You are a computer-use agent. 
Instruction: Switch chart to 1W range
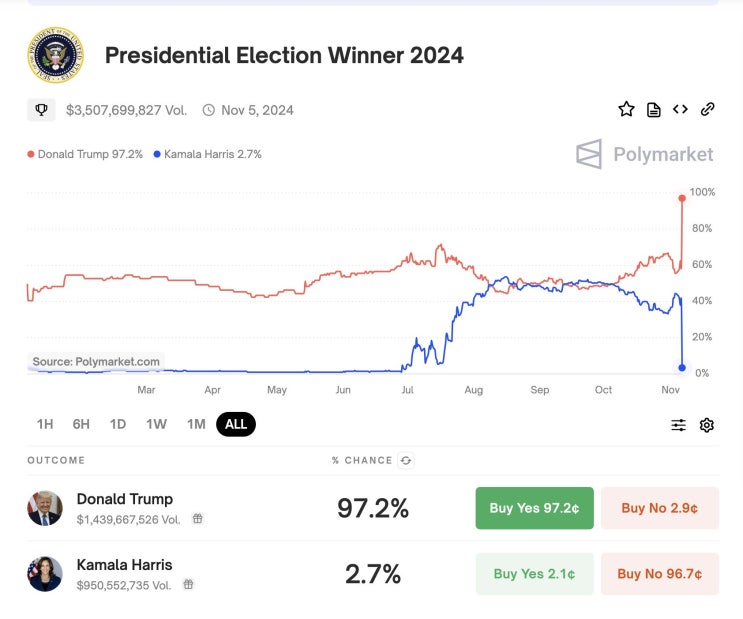pyautogui.click(x=156, y=424)
